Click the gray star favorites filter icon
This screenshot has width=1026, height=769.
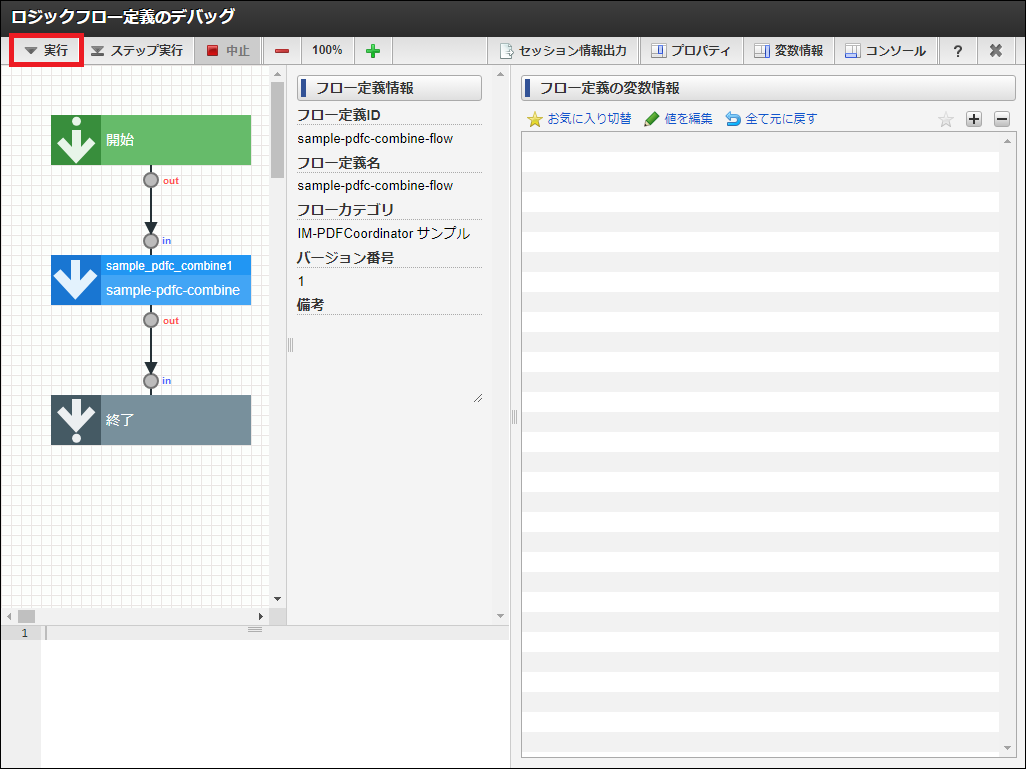946,120
